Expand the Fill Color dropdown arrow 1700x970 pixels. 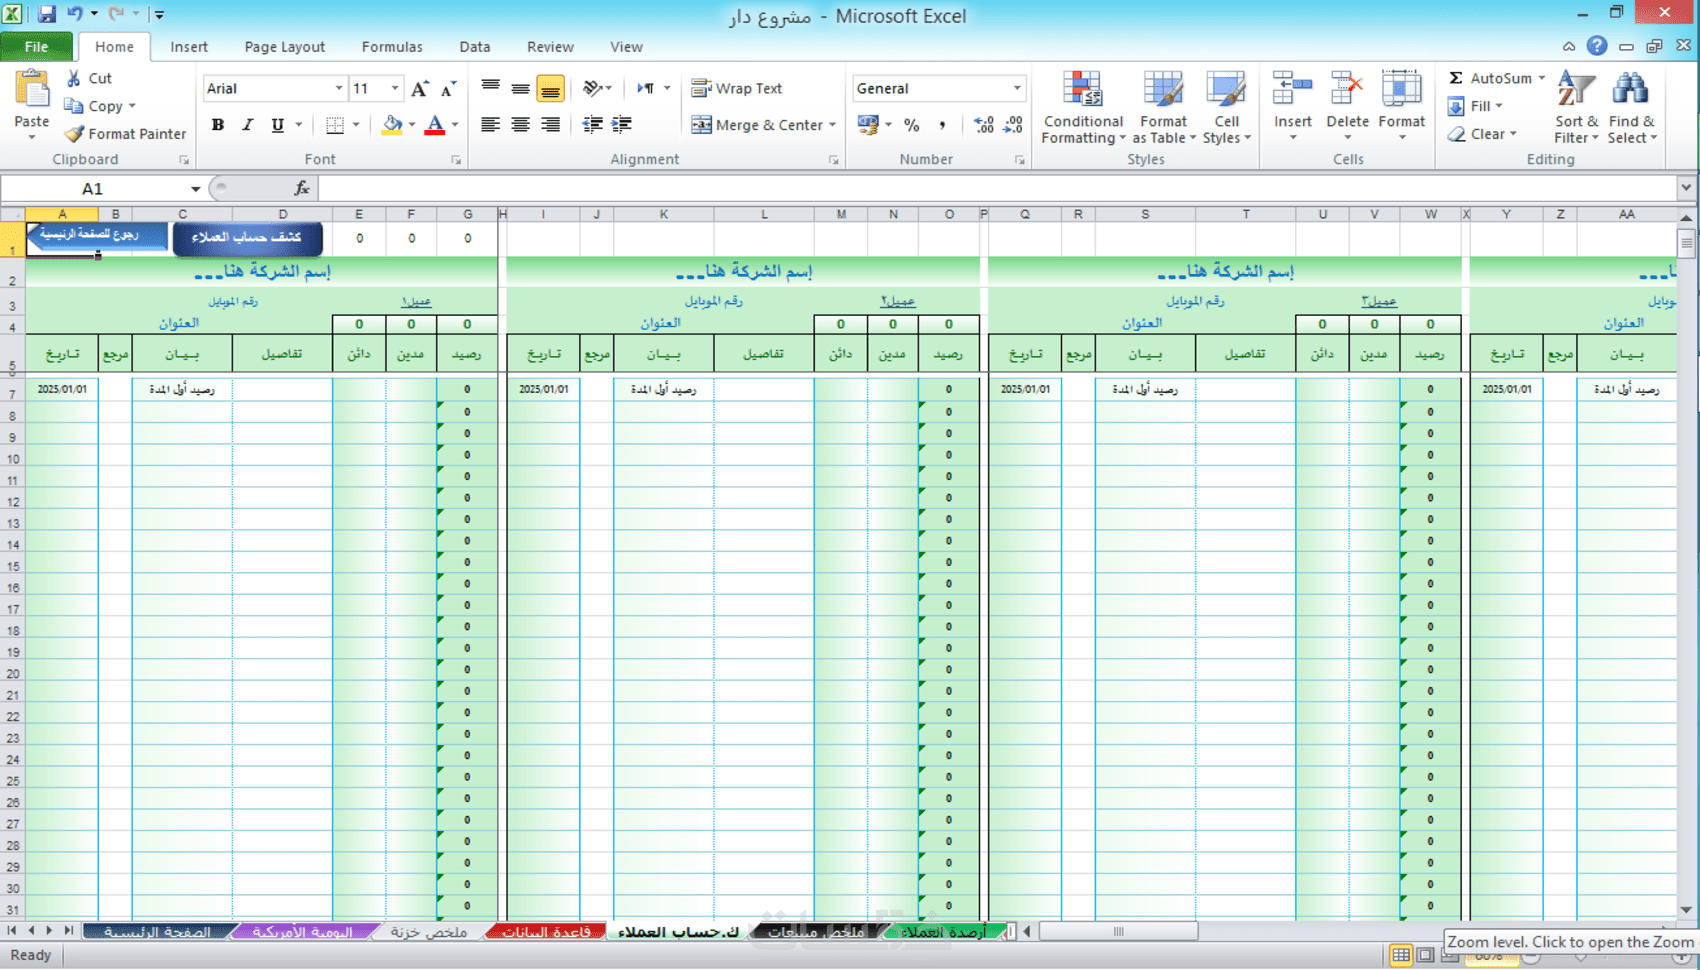tap(412, 125)
